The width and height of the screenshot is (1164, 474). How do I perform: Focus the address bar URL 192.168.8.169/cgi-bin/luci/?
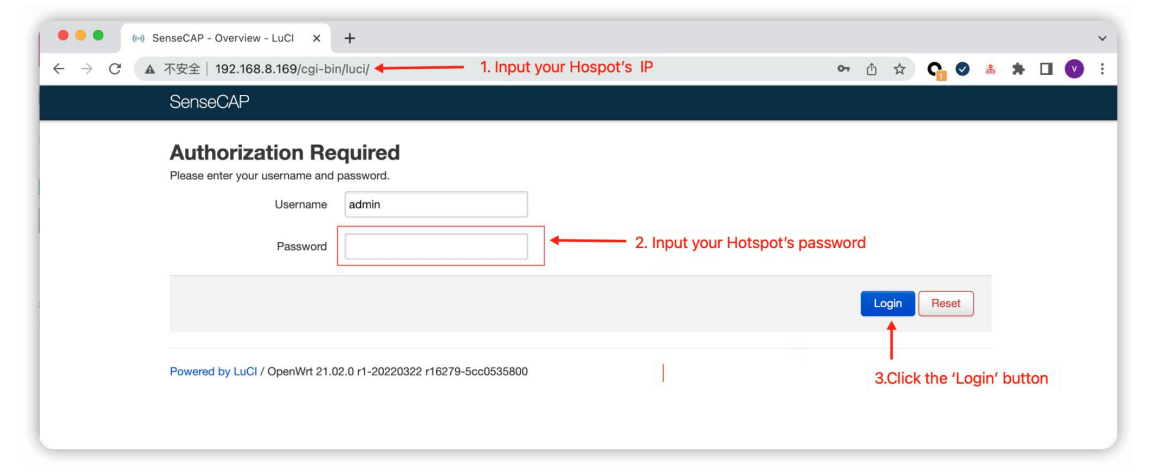pyautogui.click(x=292, y=69)
